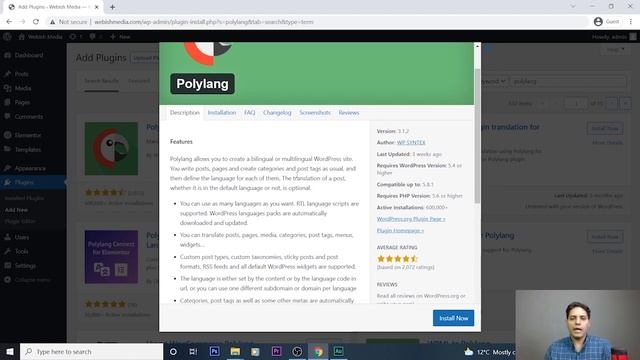Click Collapse menu in the sidebar
The image size is (640, 360).
point(33,280)
